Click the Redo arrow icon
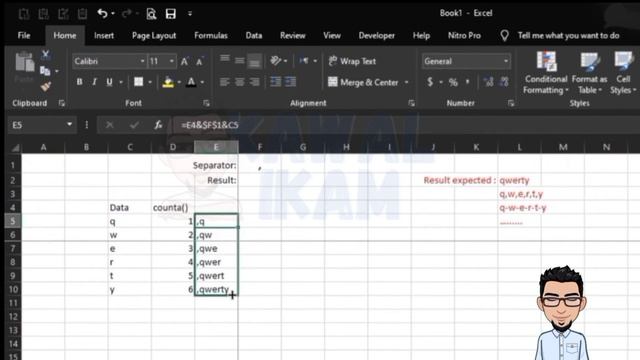This screenshot has width=640, height=360. pyautogui.click(x=127, y=14)
